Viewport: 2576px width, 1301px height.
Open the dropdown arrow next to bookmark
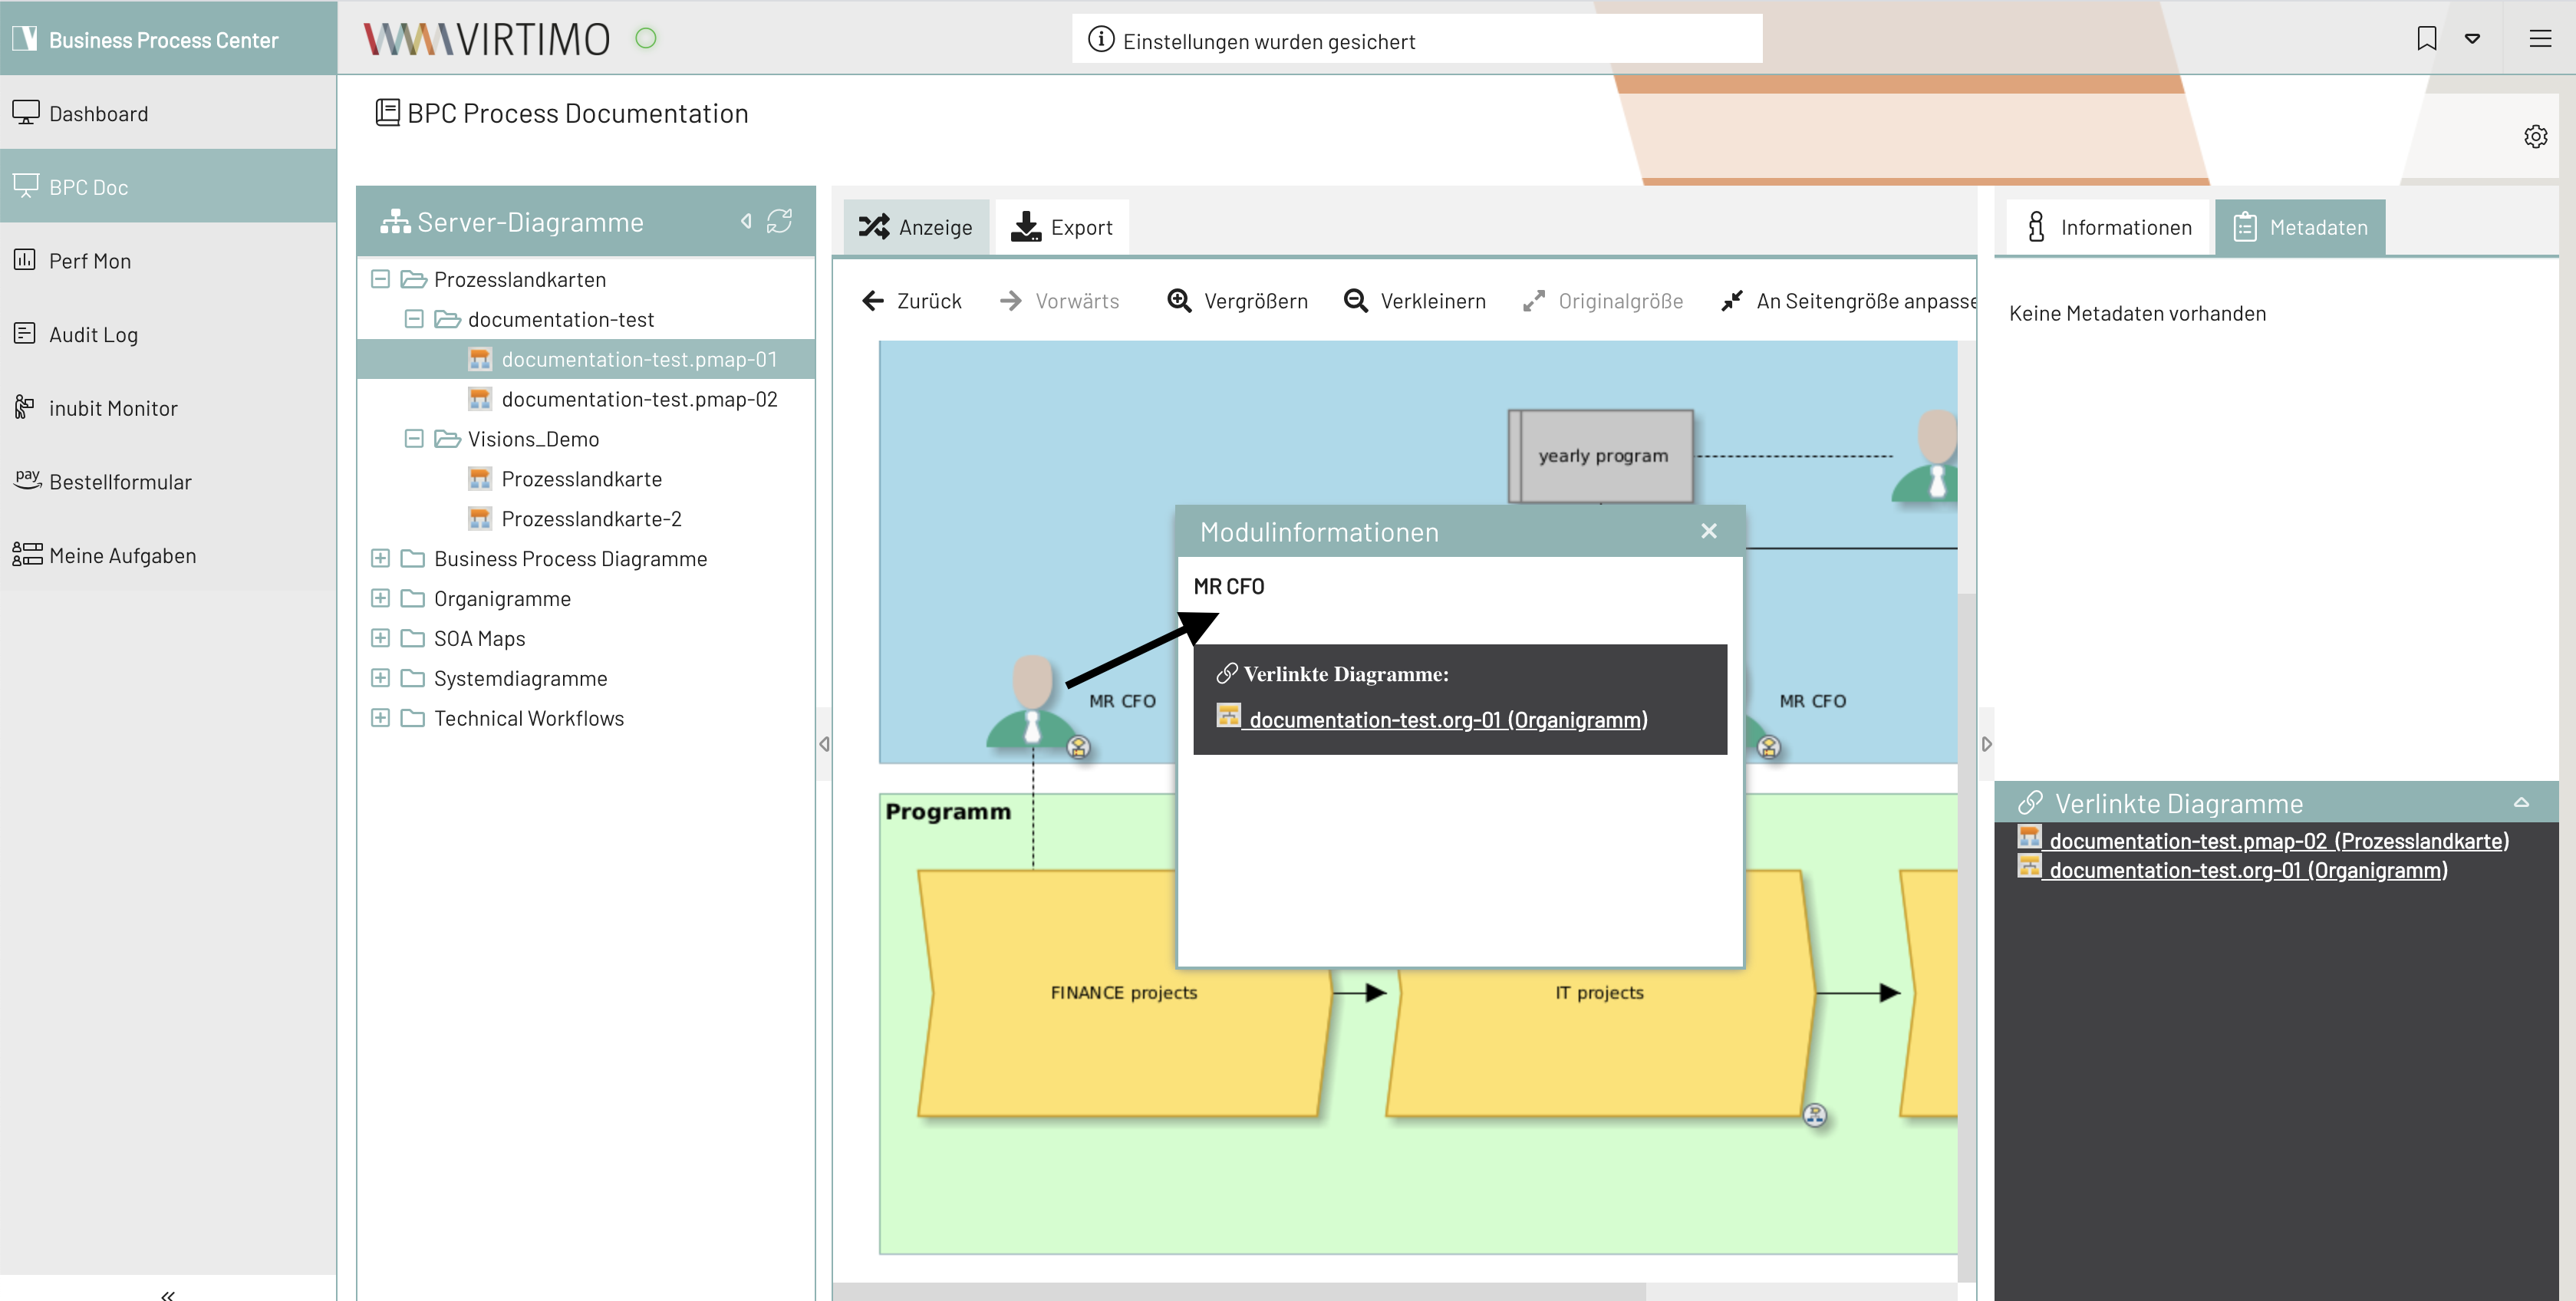point(2472,39)
